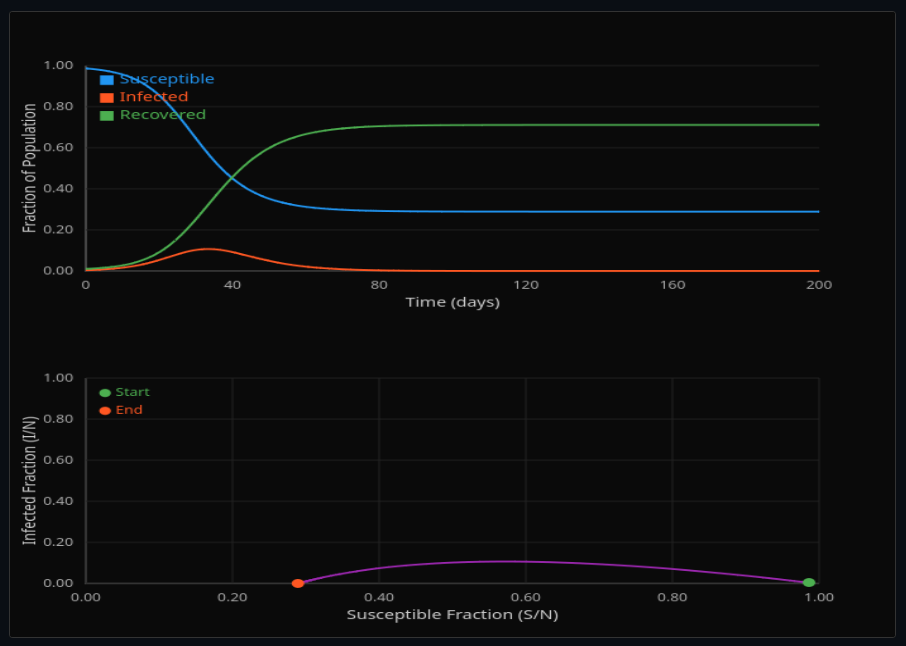Click the "Susceptible Fraction (S/N)" axis title
Viewport: 906px width, 646px height.
point(452,615)
